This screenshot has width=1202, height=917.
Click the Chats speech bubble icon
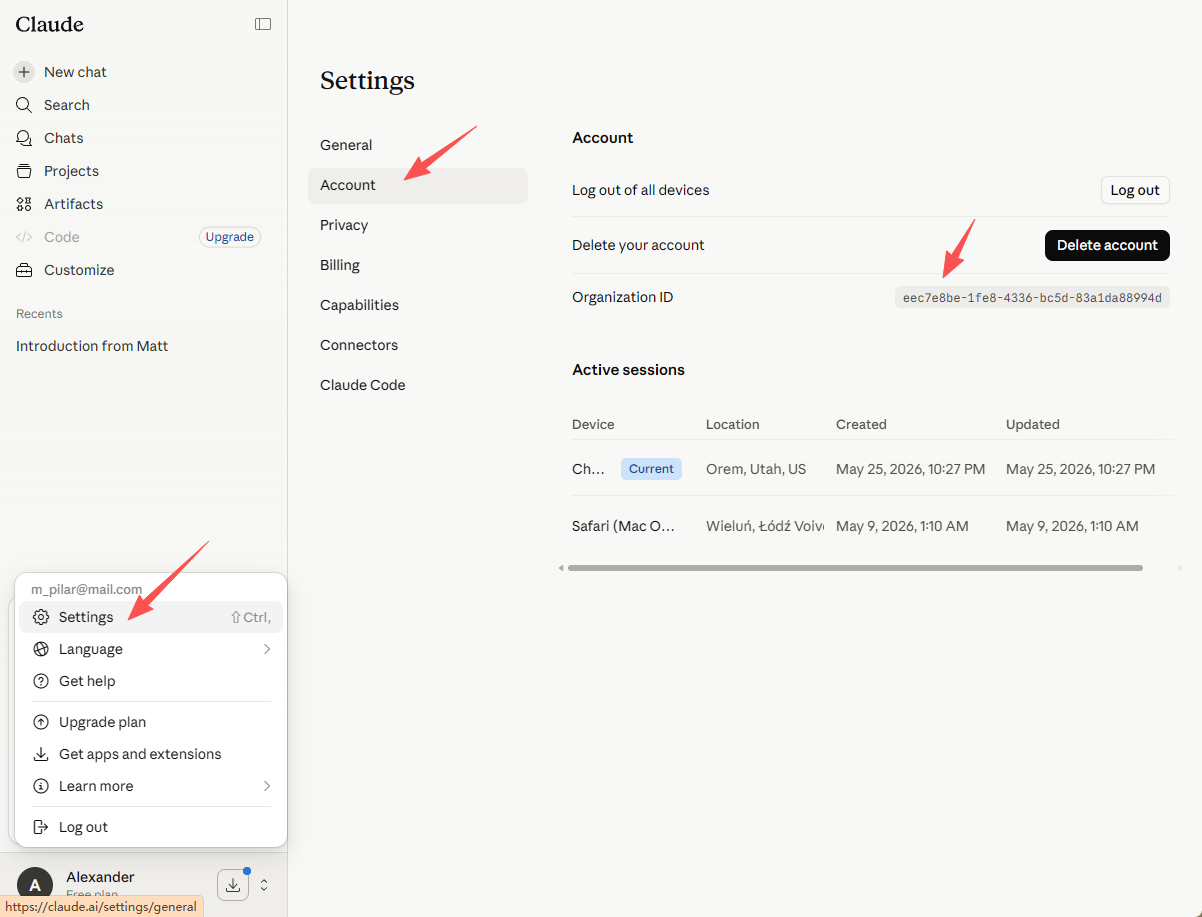coord(24,138)
